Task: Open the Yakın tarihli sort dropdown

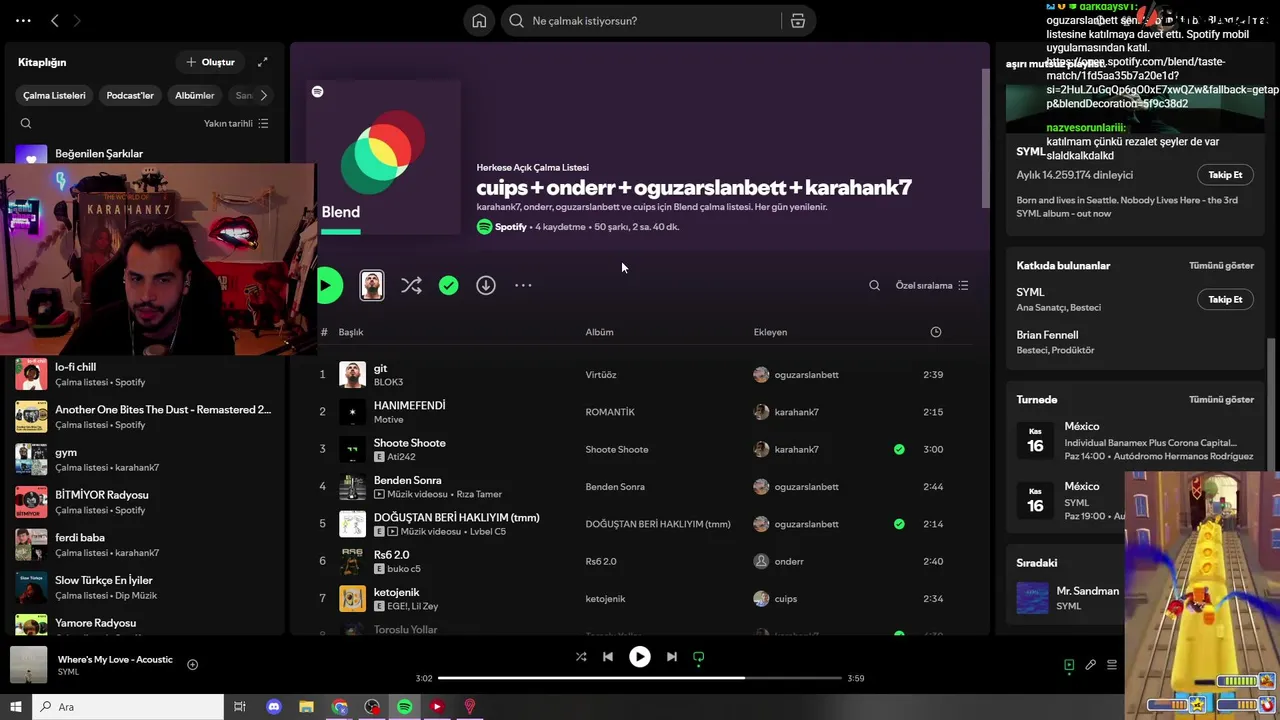Action: pyautogui.click(x=236, y=124)
